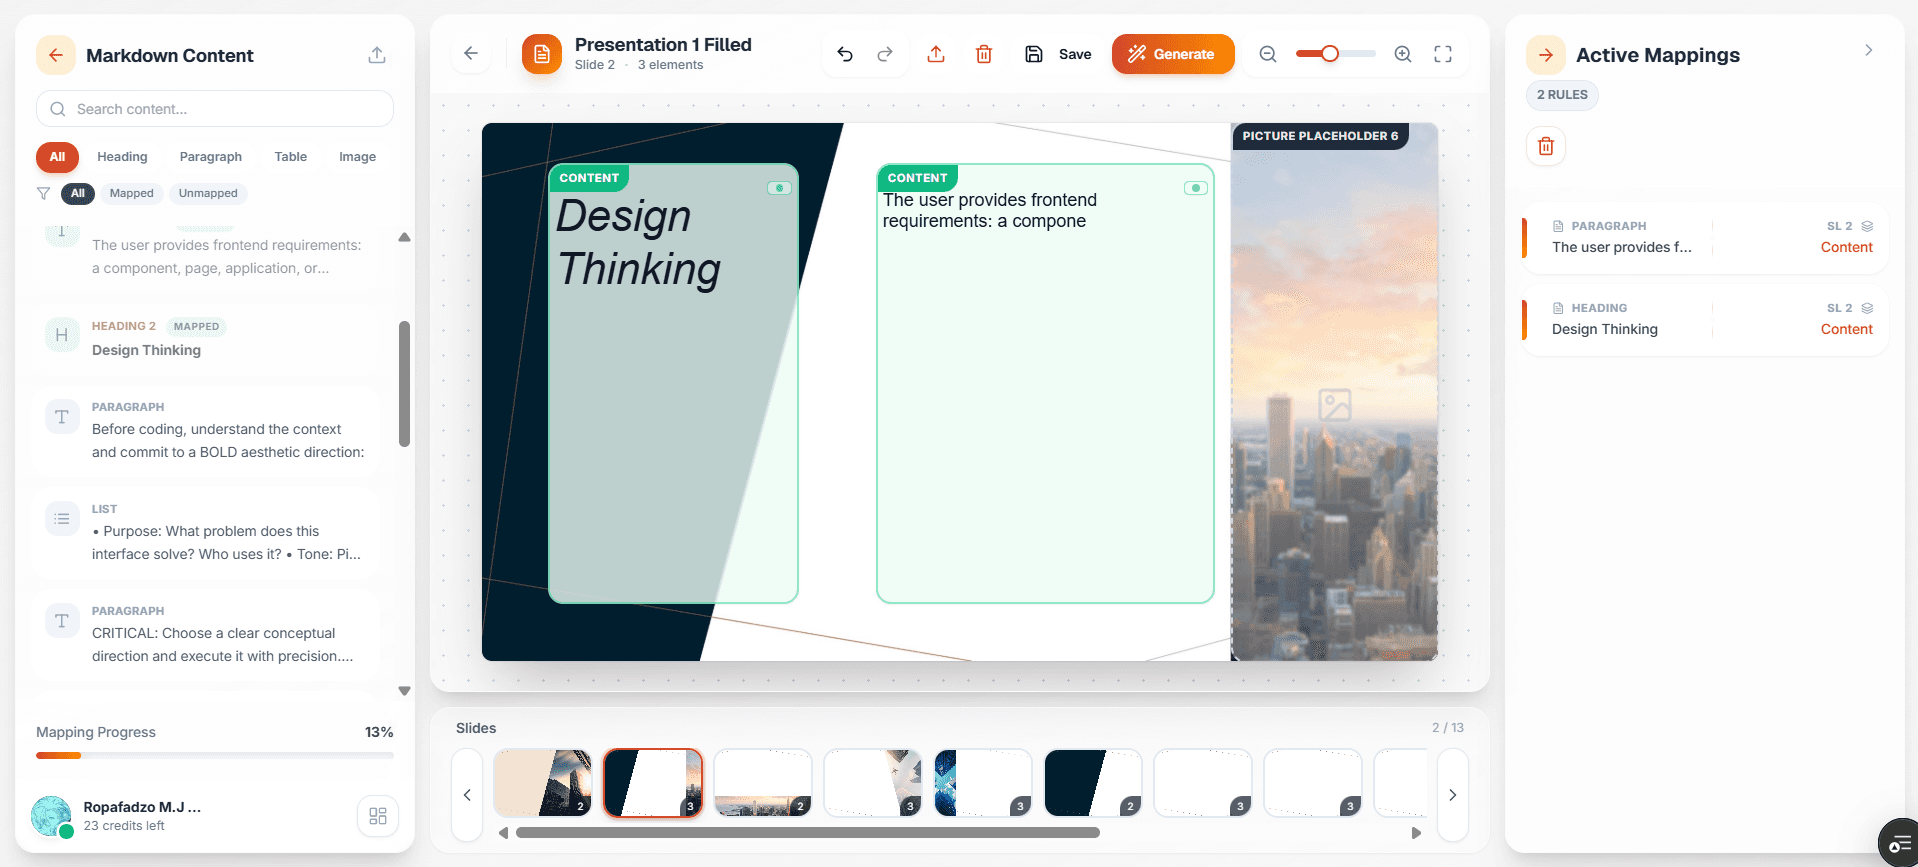Toggle the frontend requirements placeholder indicator

(x=1196, y=188)
